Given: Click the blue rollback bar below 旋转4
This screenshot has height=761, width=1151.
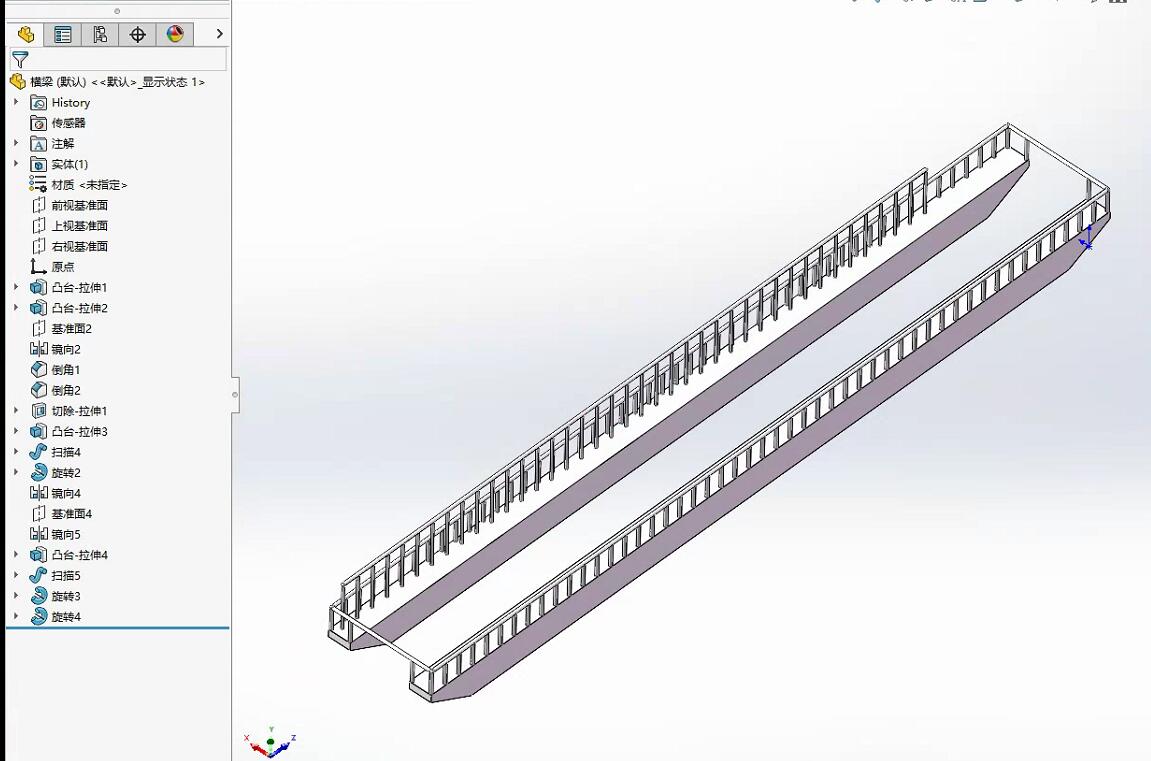Looking at the screenshot, I should (x=117, y=628).
